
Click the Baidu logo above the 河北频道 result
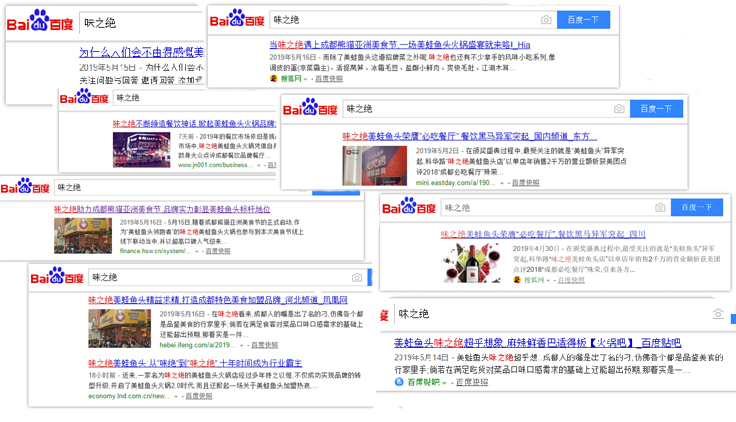pyautogui.click(x=60, y=277)
